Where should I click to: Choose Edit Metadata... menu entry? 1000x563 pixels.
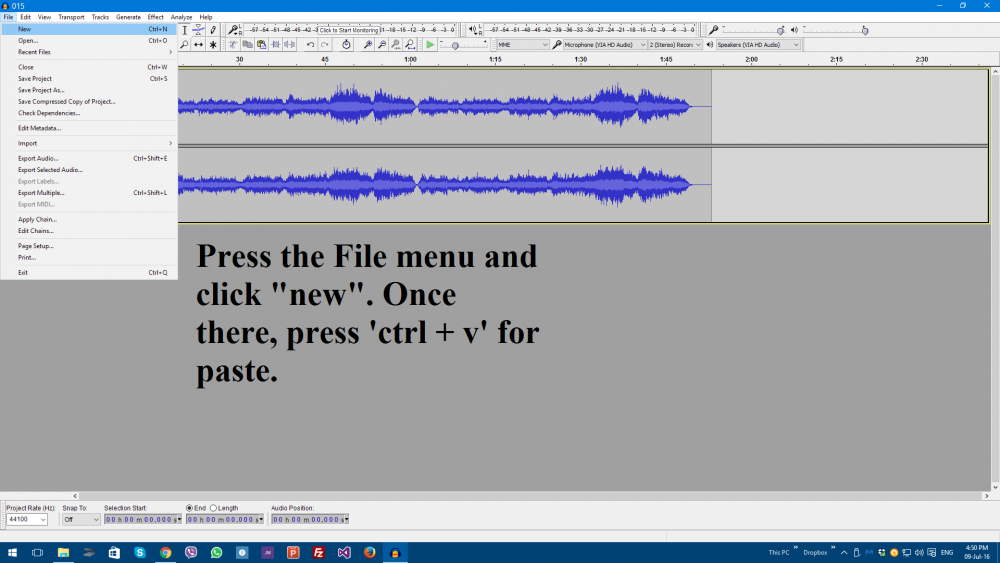(89, 128)
